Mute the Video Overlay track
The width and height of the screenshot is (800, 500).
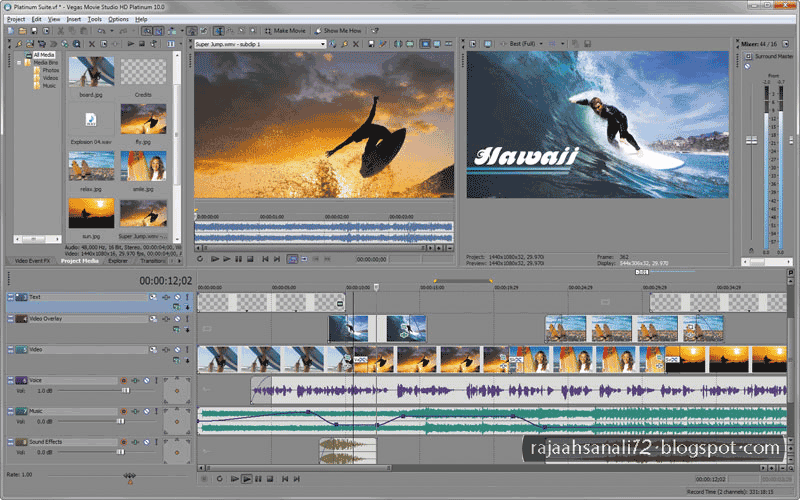(x=177, y=319)
